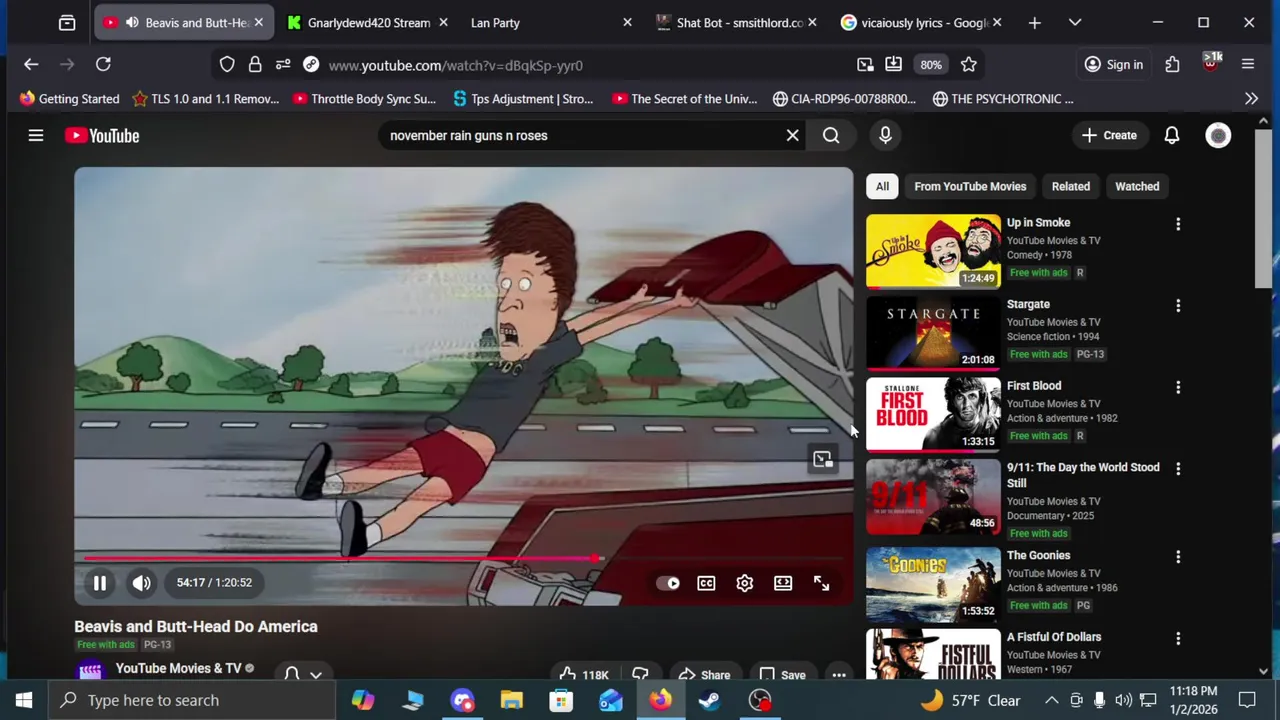The image size is (1280, 720).
Task: Open the Throttle Body Sync bookmark
Action: [x=364, y=99]
